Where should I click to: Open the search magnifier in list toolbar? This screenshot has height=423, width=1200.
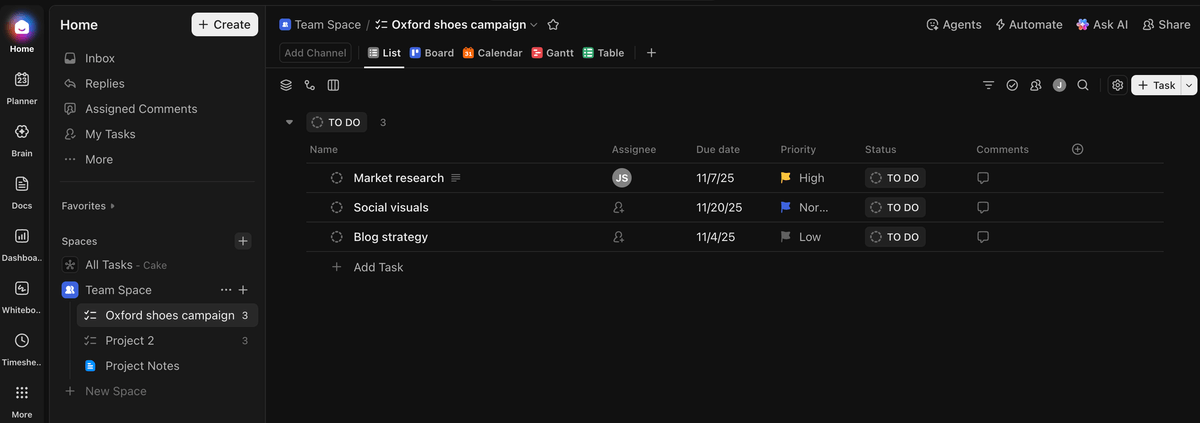click(1083, 86)
